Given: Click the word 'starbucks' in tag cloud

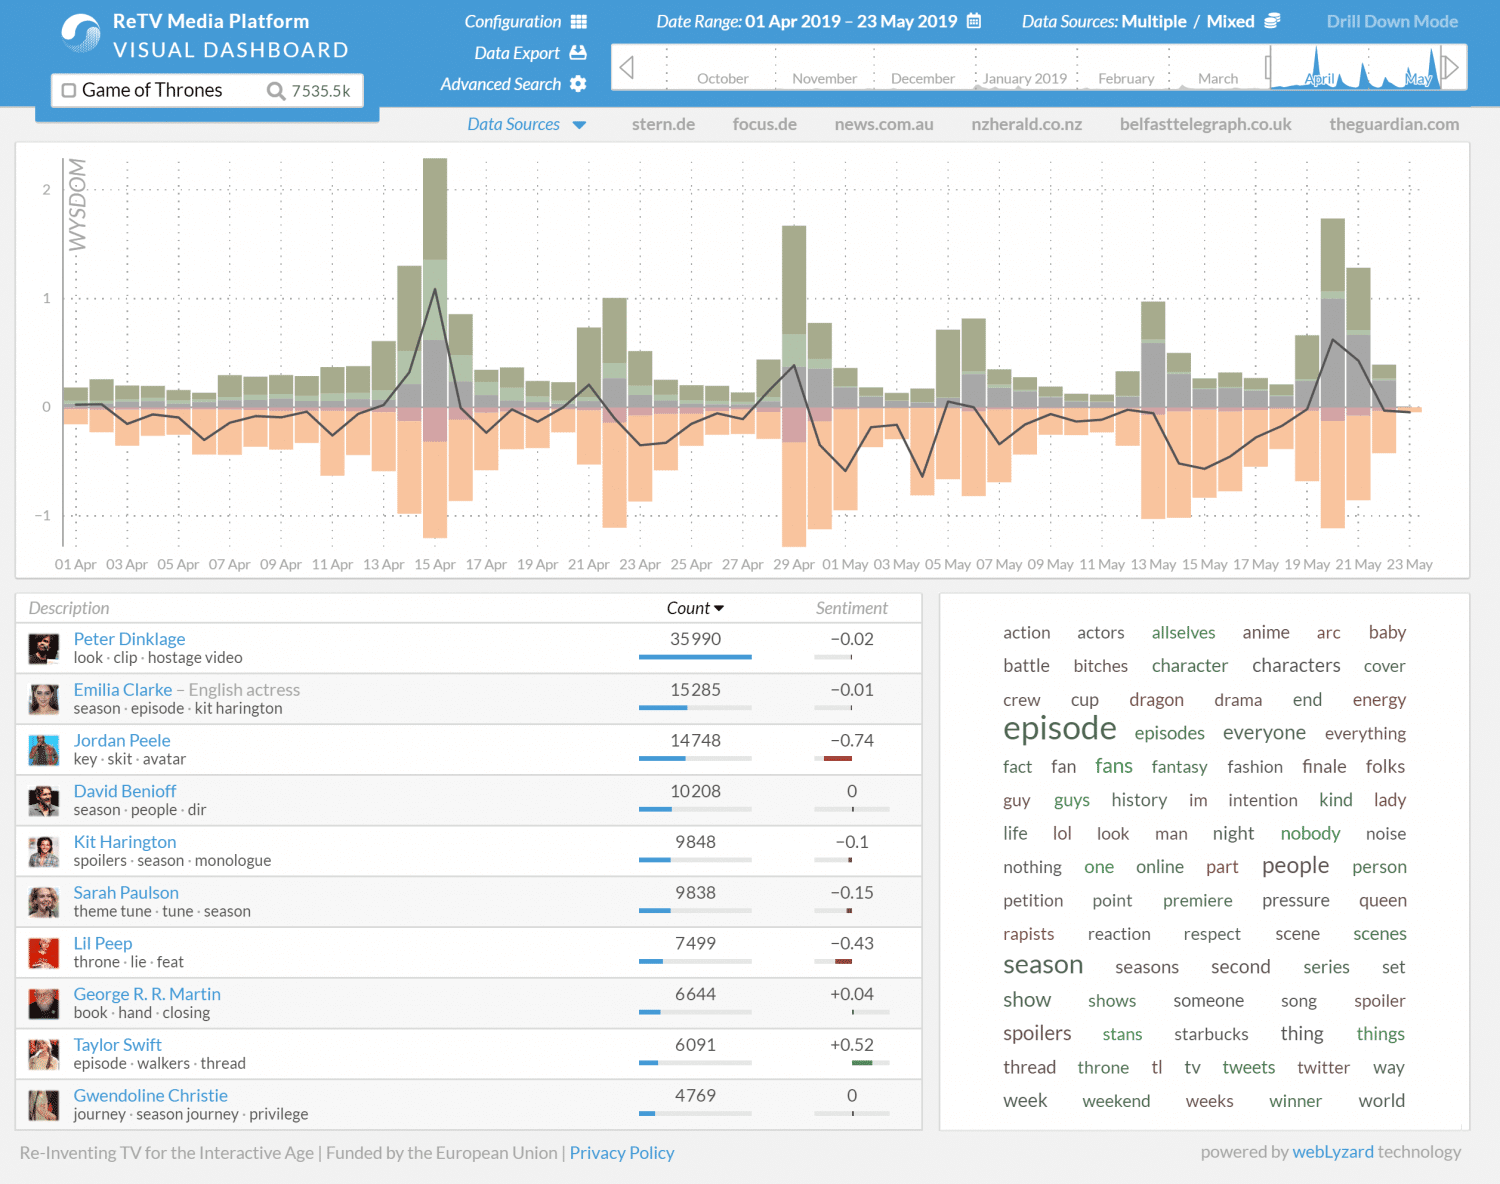Looking at the screenshot, I should [x=1211, y=1034].
